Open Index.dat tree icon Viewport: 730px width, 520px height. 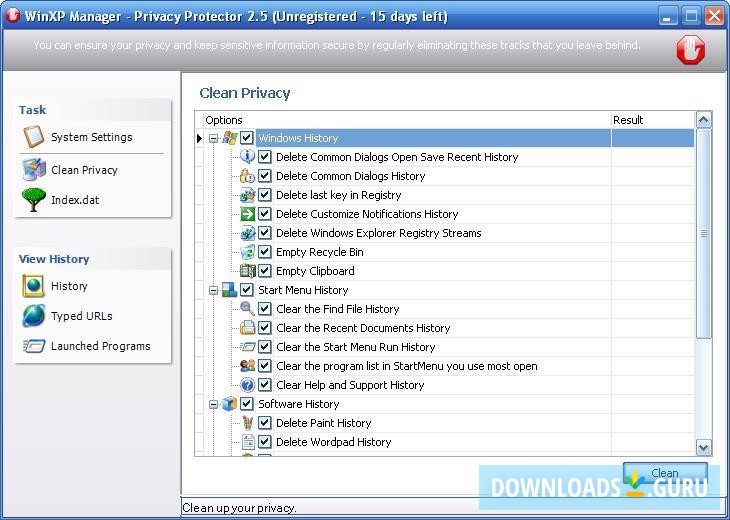(x=34, y=200)
